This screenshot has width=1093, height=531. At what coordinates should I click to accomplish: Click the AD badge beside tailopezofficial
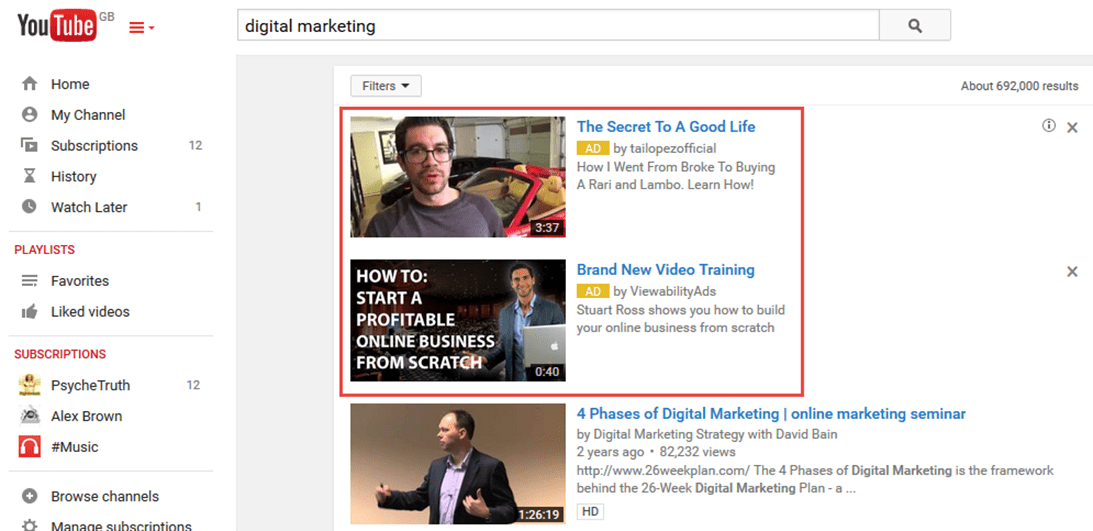click(593, 148)
